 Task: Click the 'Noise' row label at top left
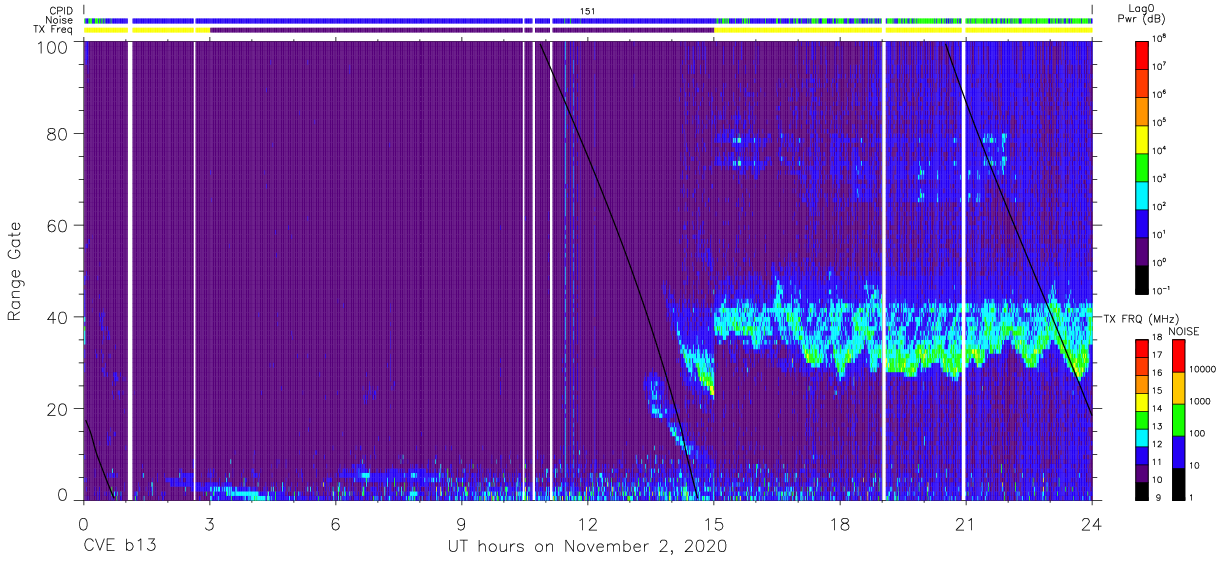point(60,20)
